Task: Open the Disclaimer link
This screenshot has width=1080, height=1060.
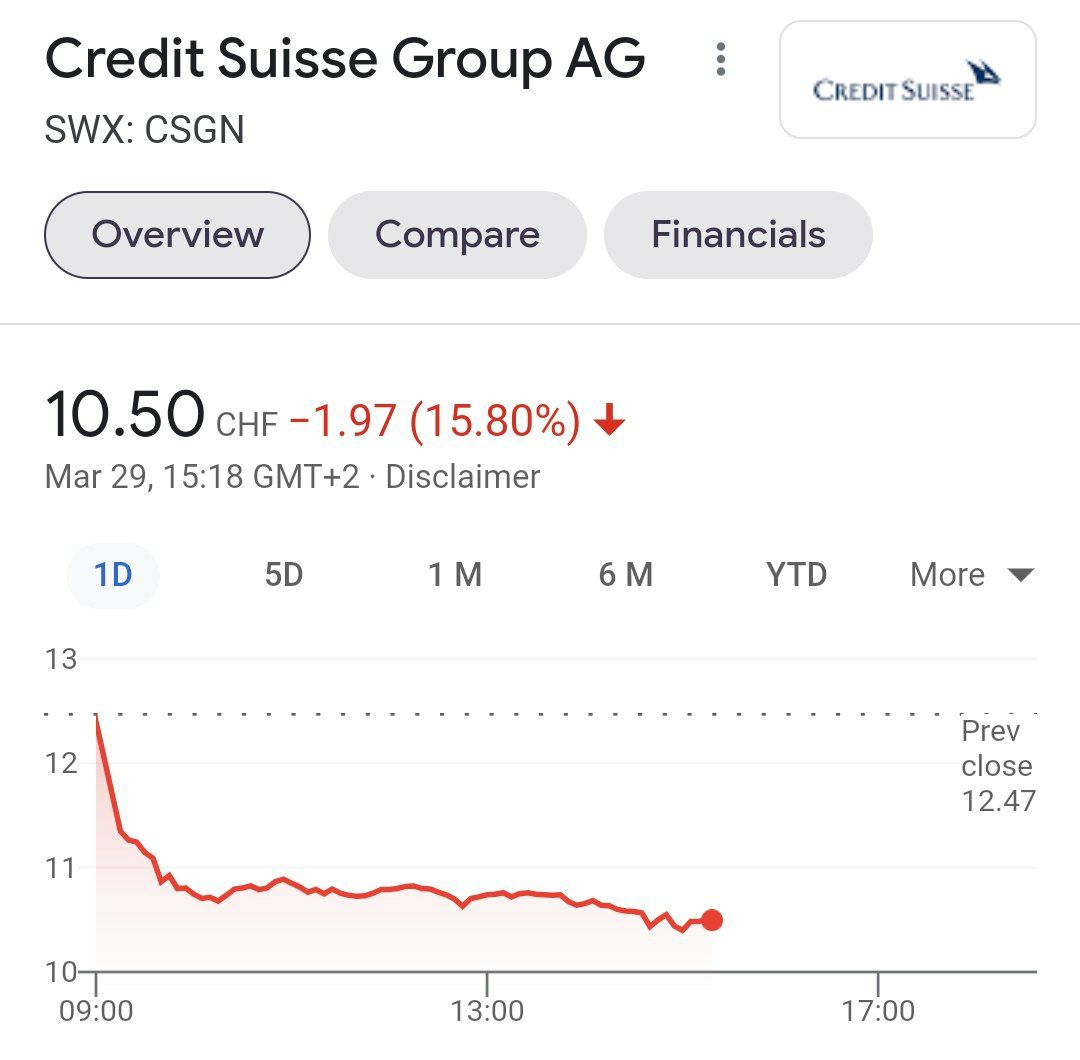Action: coord(466,477)
